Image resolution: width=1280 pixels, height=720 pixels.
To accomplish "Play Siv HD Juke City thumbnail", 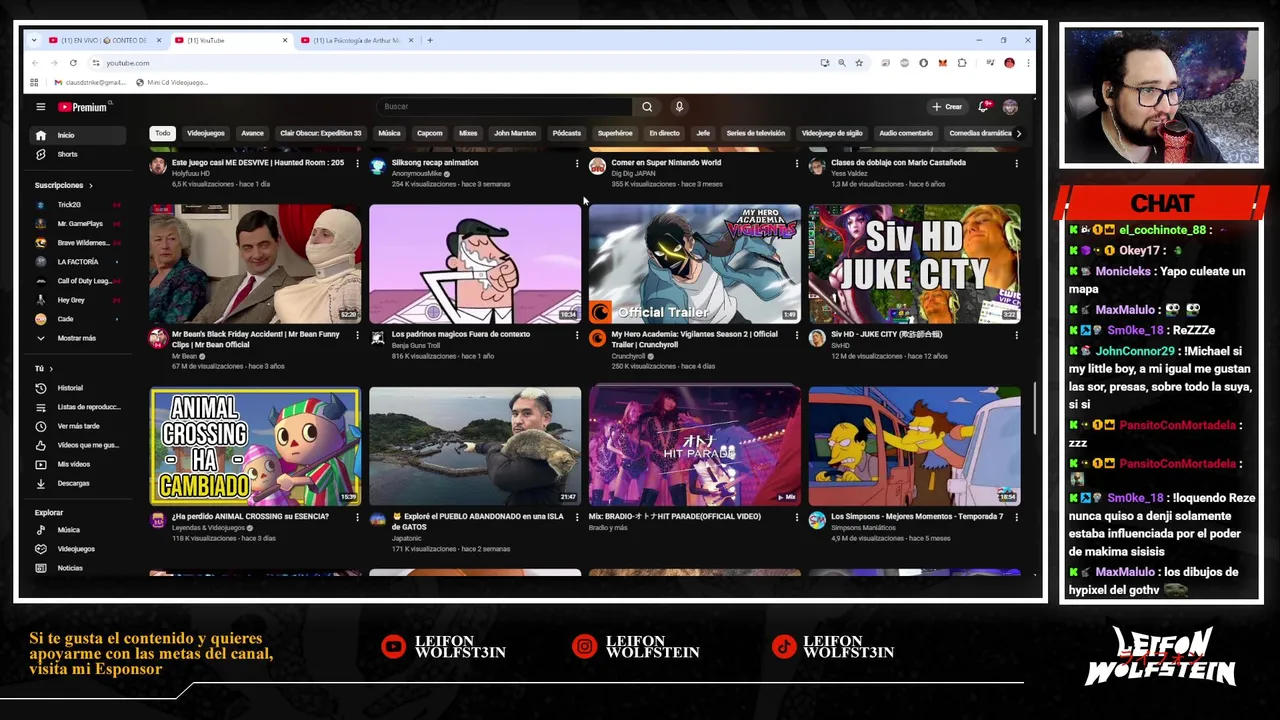I will click(915, 264).
